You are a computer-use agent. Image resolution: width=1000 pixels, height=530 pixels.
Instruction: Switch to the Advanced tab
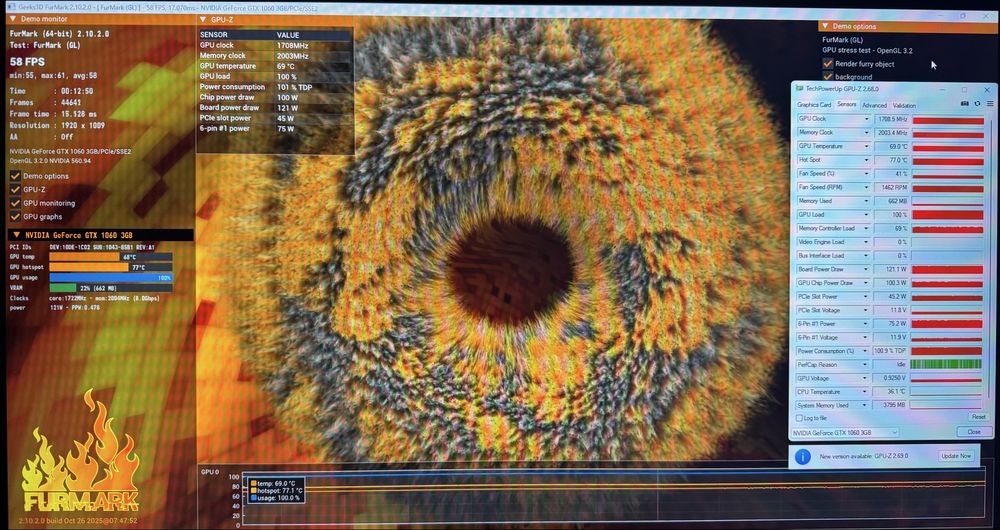point(874,105)
